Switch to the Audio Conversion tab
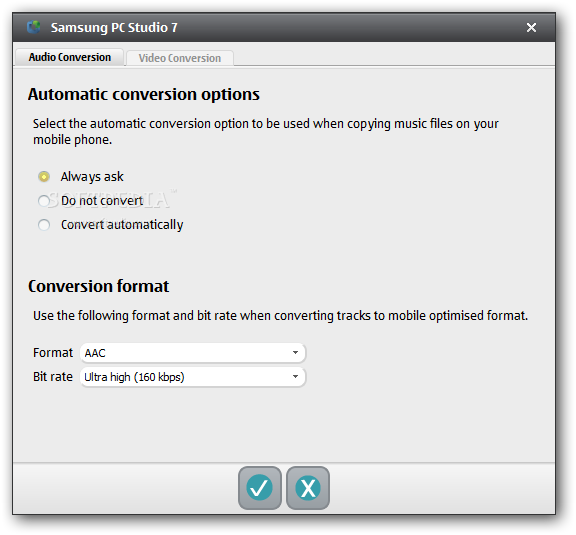This screenshot has width=576, height=535. 69,57
